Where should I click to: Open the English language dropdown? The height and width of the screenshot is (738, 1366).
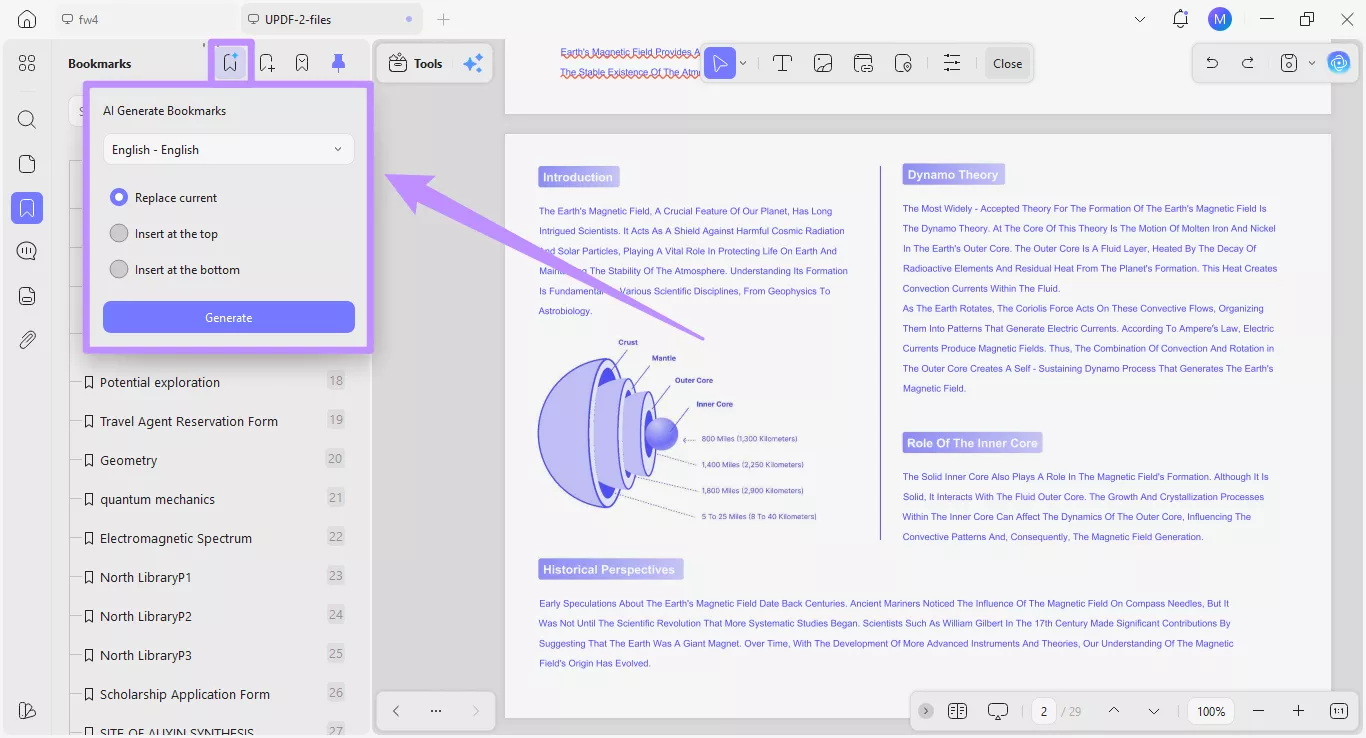(x=228, y=148)
